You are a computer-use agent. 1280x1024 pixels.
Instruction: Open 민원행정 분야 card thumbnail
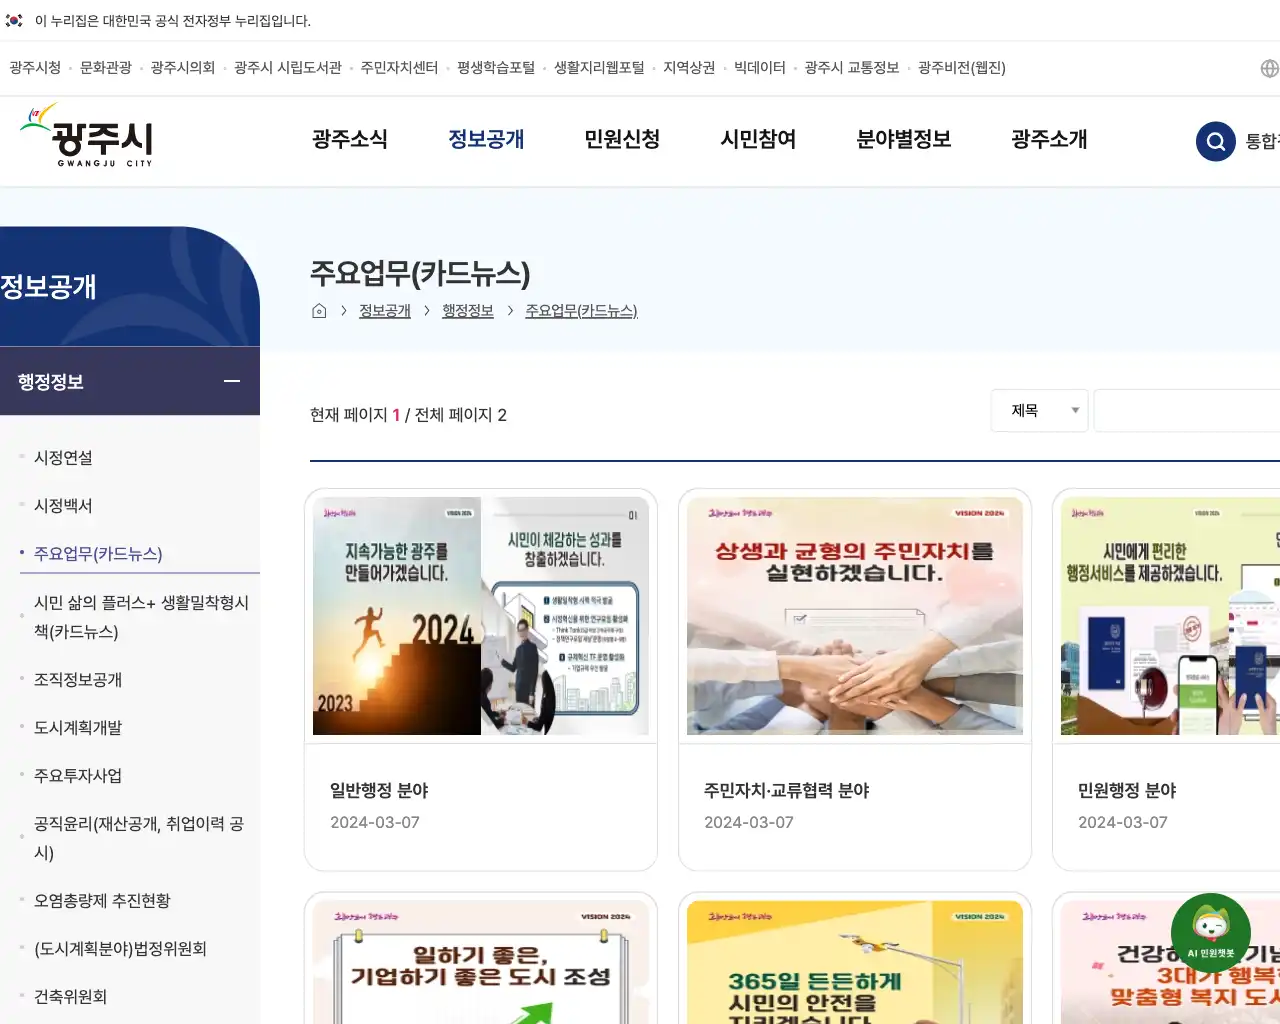click(x=1170, y=616)
